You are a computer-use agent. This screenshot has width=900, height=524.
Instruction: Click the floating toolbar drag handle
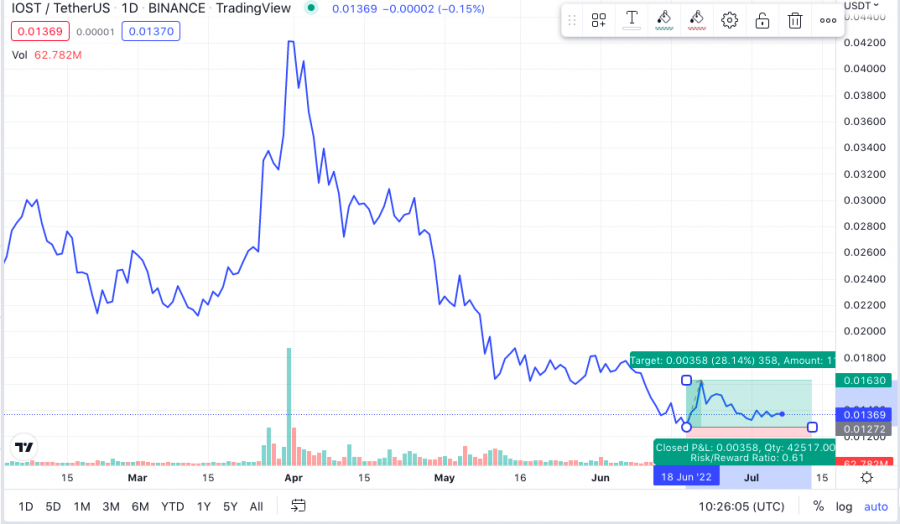(x=572, y=21)
